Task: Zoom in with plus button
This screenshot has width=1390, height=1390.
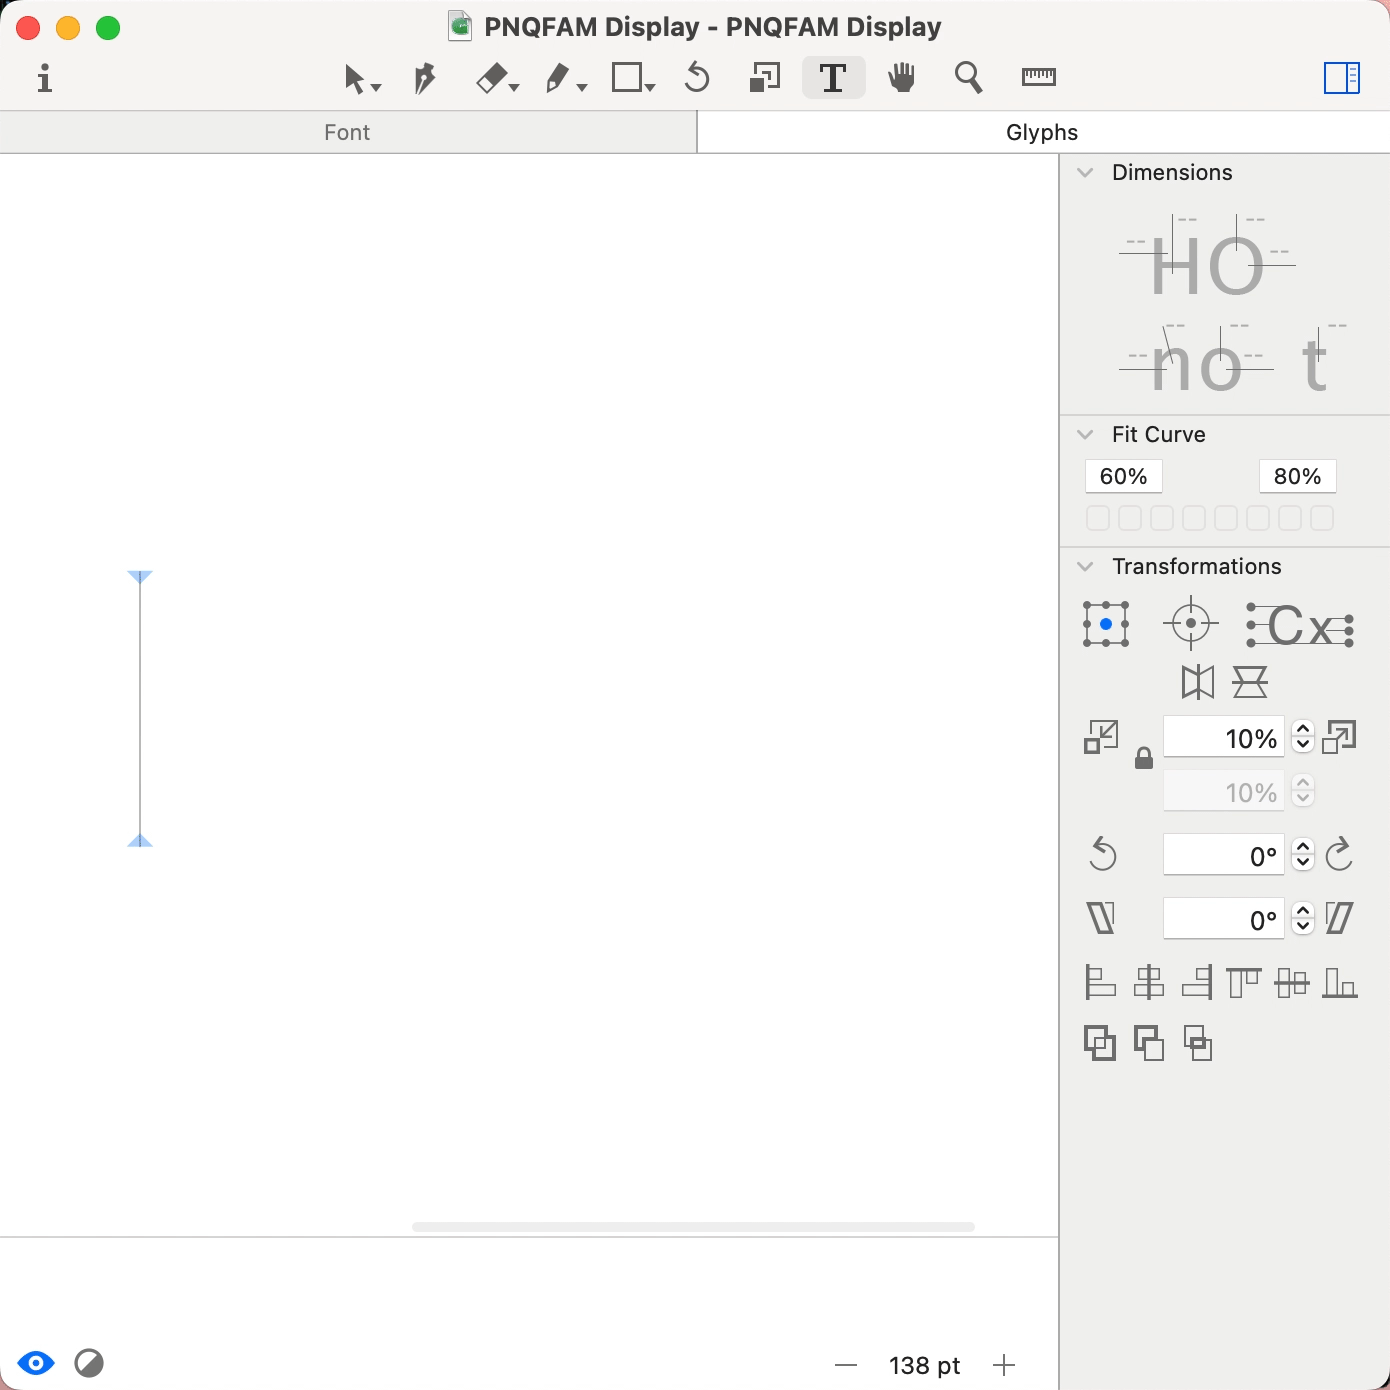Action: (x=1004, y=1365)
